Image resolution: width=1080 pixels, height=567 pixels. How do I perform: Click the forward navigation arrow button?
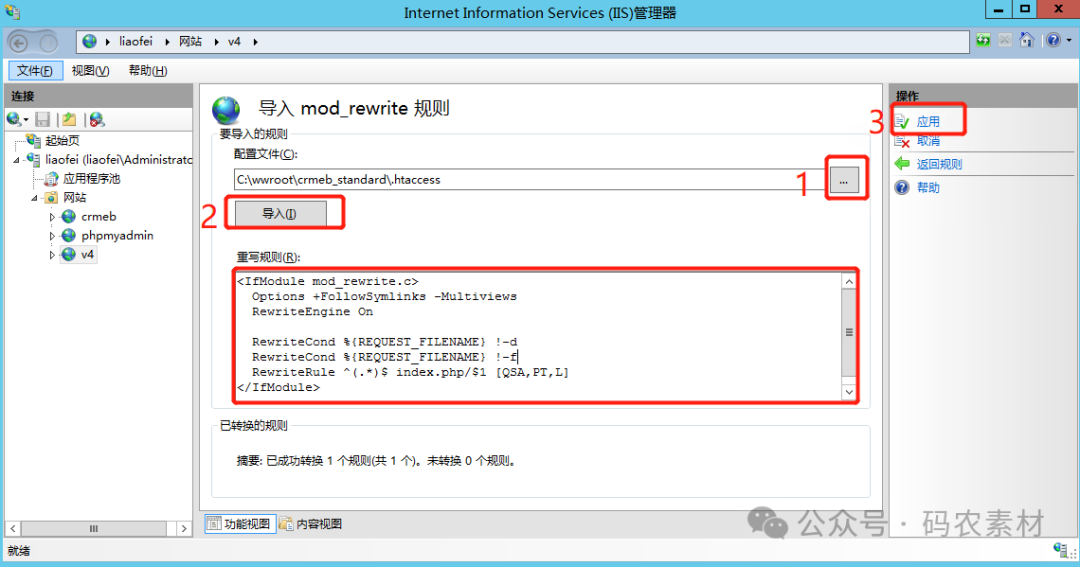click(48, 43)
